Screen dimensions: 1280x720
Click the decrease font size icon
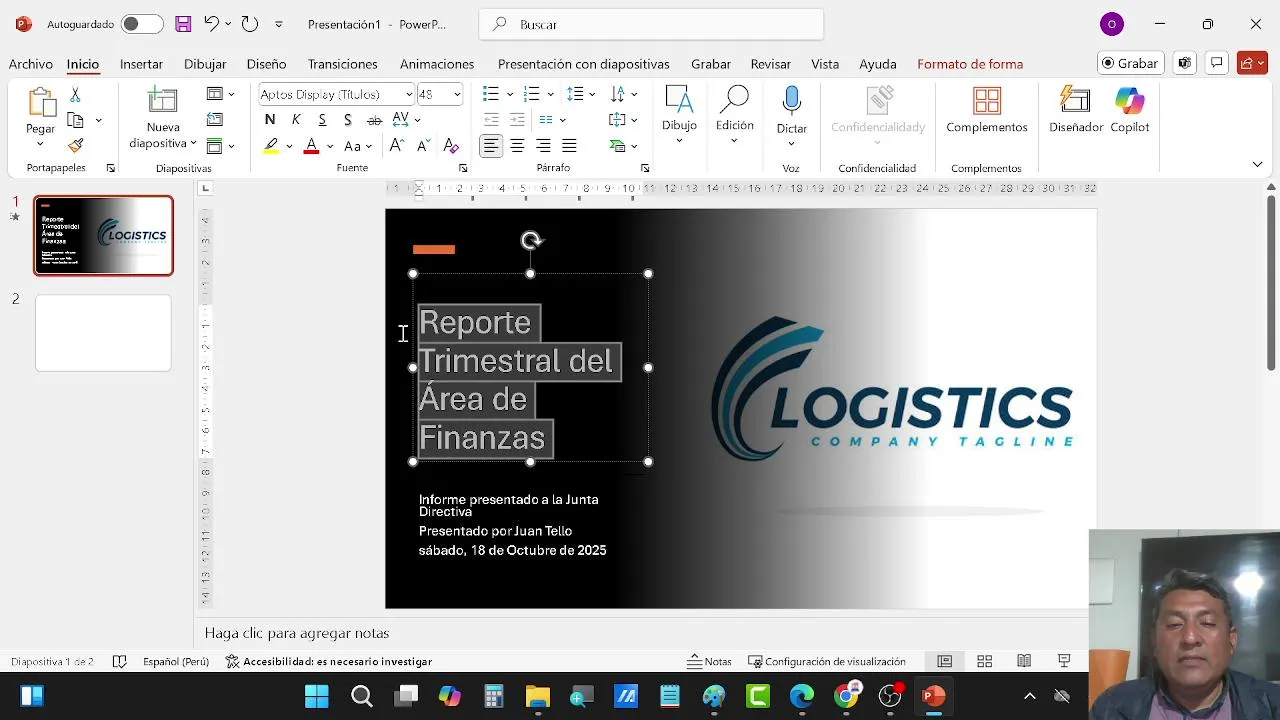(x=423, y=146)
